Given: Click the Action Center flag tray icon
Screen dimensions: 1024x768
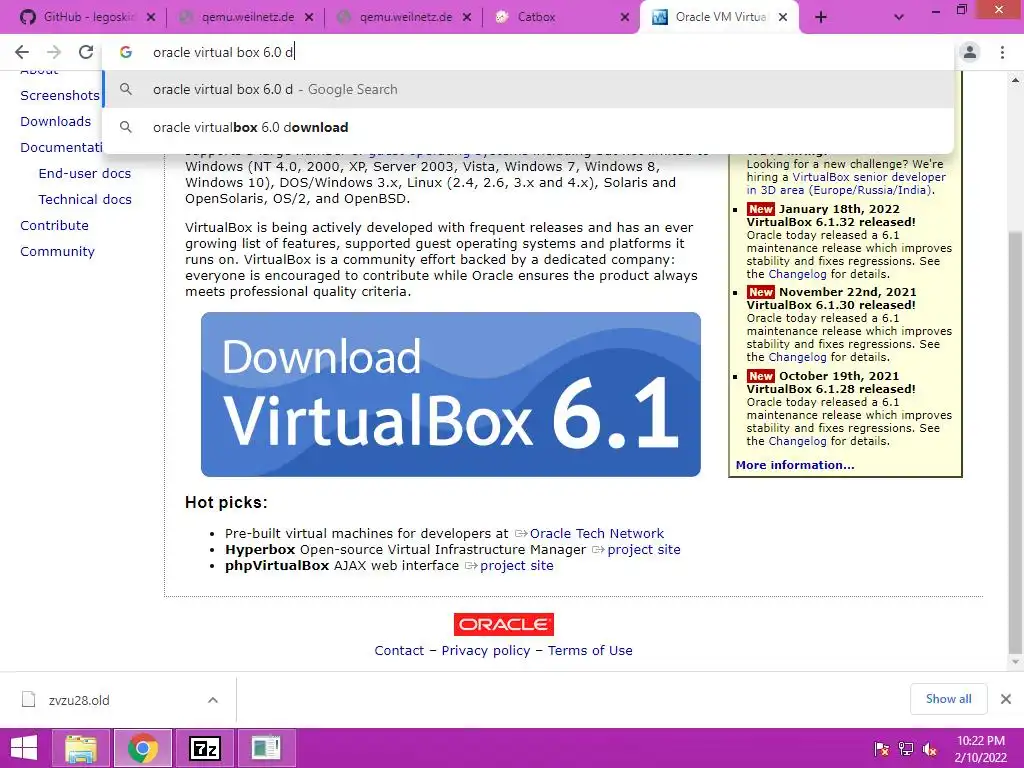Looking at the screenshot, I should tap(882, 749).
